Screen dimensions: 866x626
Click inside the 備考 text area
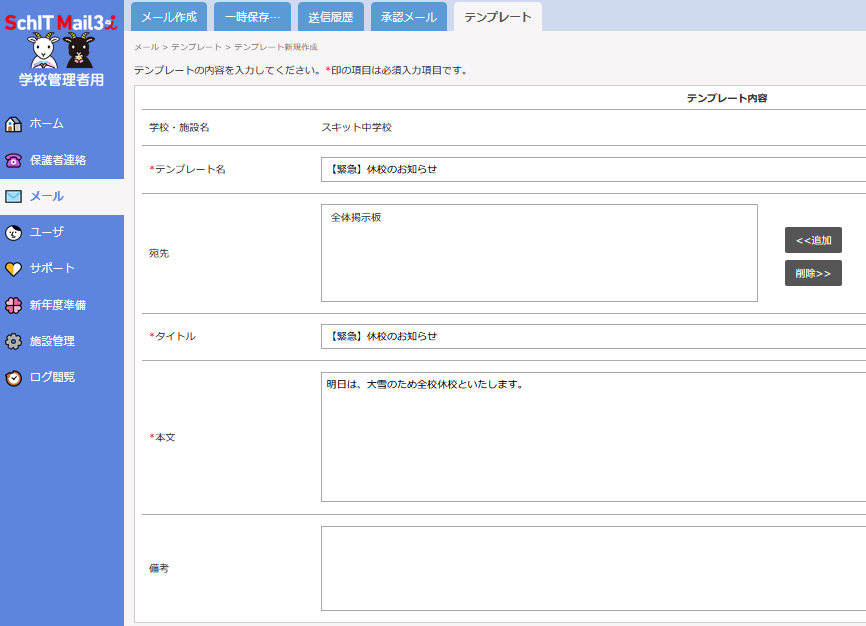(x=592, y=568)
